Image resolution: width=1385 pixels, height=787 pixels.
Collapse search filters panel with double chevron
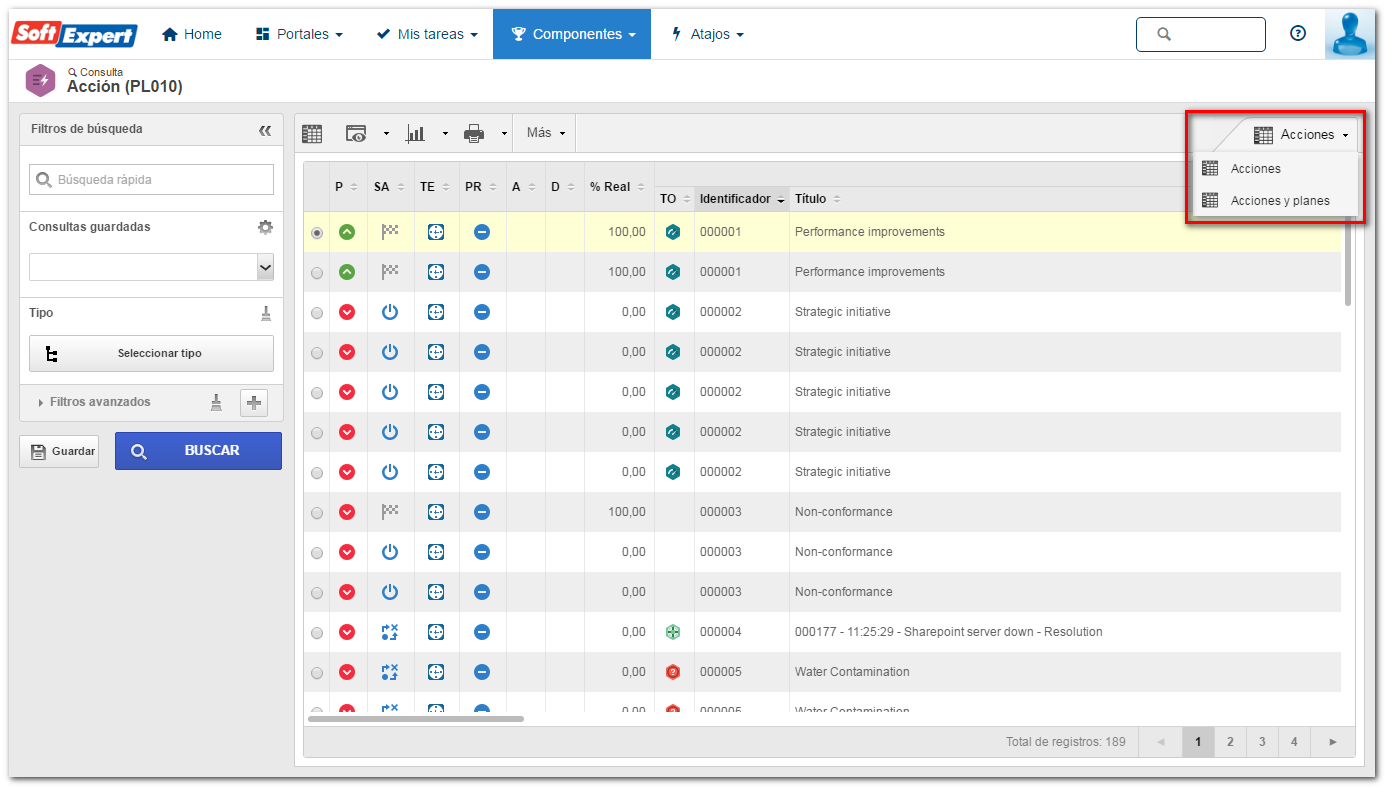(265, 130)
